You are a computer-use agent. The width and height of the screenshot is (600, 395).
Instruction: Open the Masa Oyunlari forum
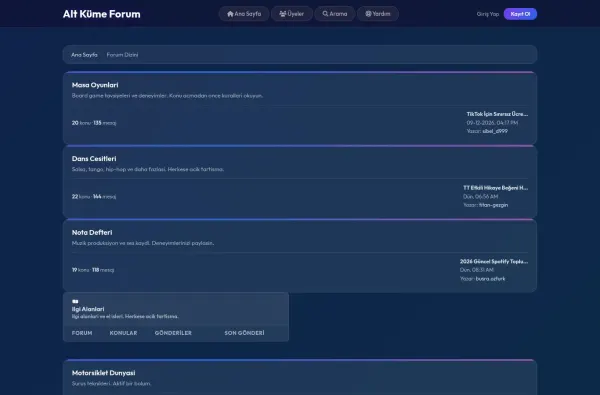click(x=95, y=85)
